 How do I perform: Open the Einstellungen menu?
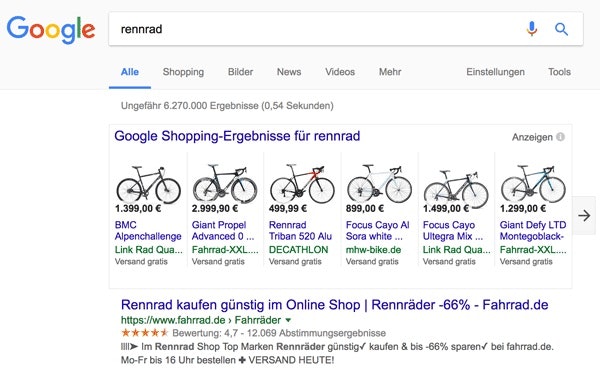[x=495, y=72]
